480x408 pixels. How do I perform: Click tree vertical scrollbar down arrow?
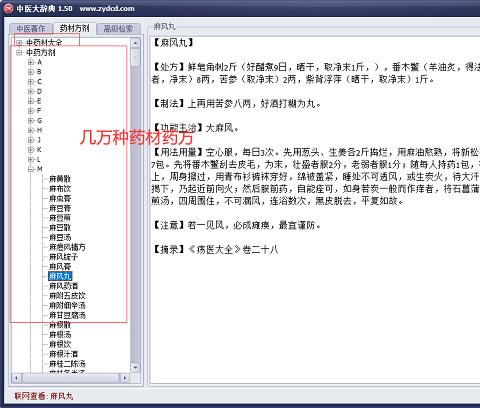pyautogui.click(x=135, y=367)
